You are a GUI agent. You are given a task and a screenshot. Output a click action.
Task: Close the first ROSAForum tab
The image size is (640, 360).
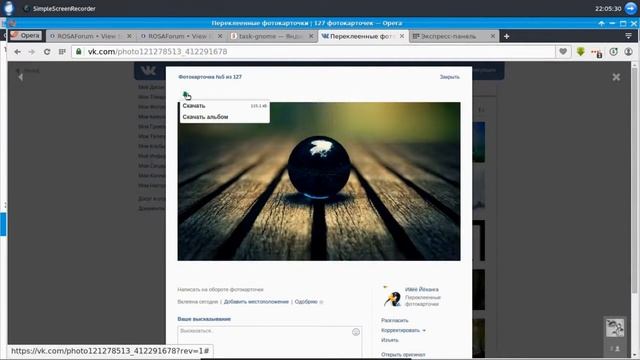129,36
